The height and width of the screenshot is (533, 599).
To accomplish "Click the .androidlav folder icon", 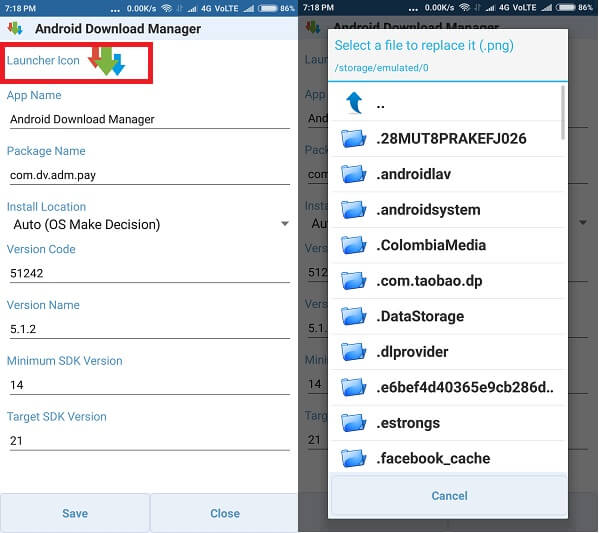I will (353, 174).
